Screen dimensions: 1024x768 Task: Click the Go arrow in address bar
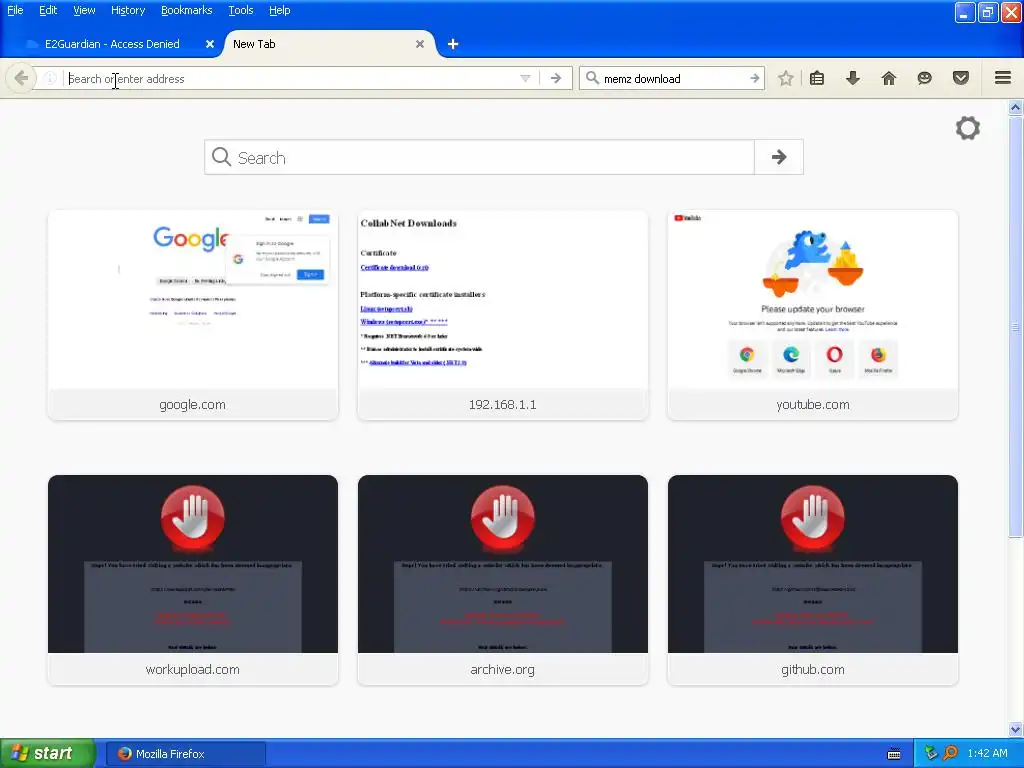click(x=556, y=78)
